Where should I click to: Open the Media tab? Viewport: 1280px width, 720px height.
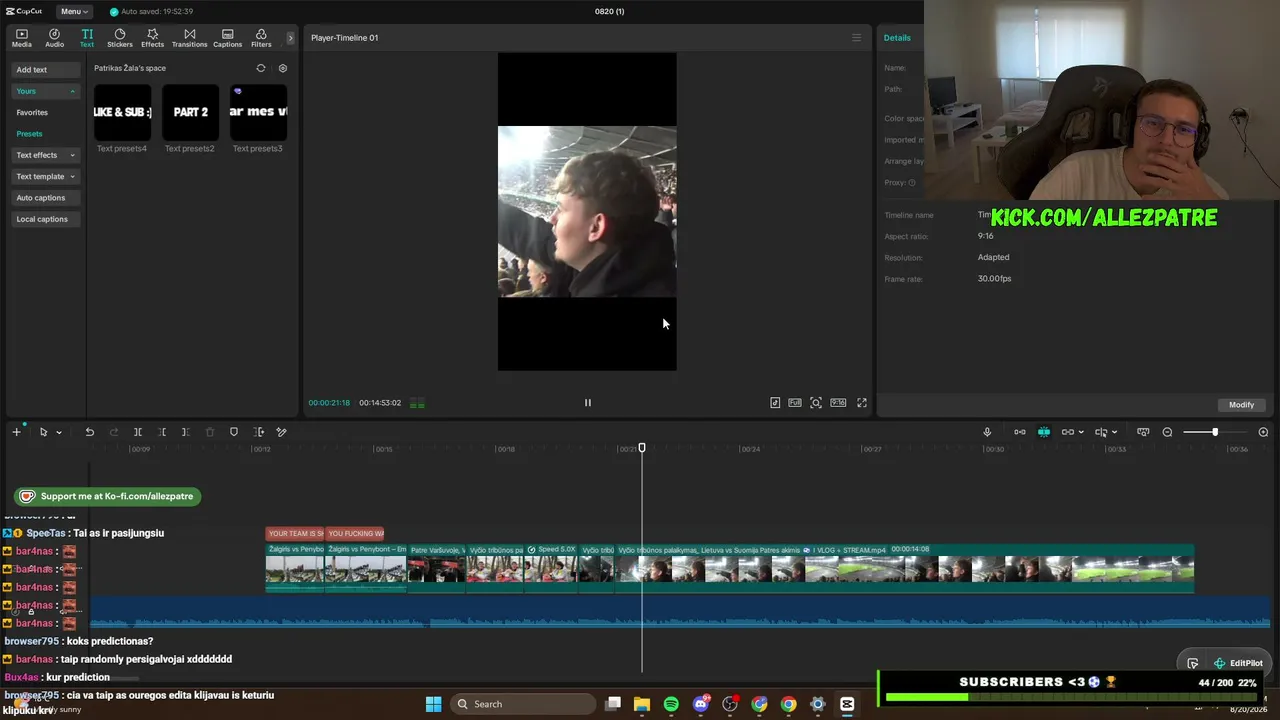click(x=21, y=38)
